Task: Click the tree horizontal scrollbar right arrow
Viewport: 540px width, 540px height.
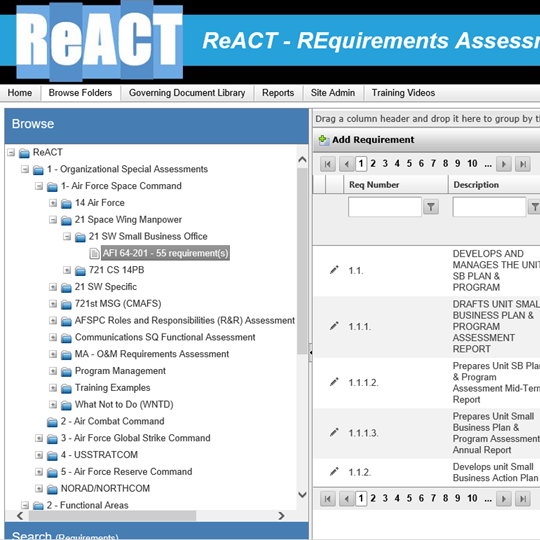Action: tap(281, 516)
